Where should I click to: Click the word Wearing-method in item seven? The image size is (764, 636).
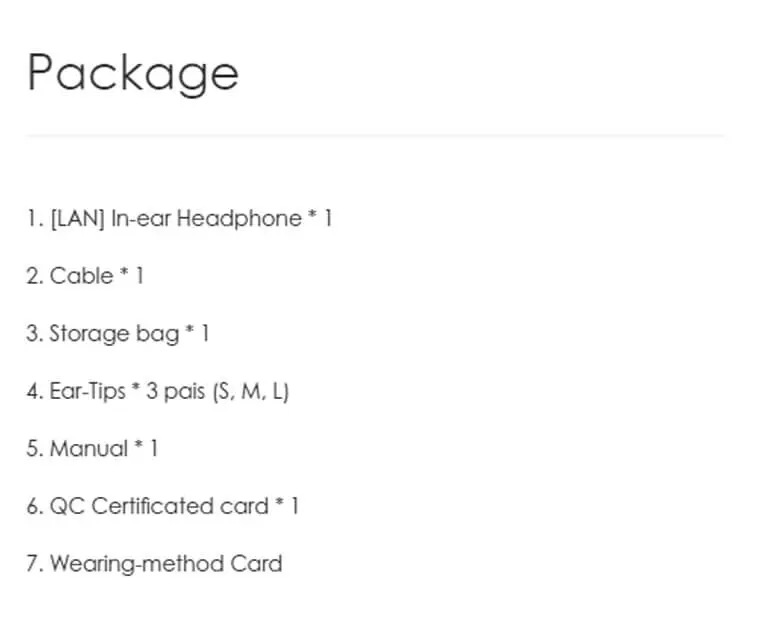point(137,563)
